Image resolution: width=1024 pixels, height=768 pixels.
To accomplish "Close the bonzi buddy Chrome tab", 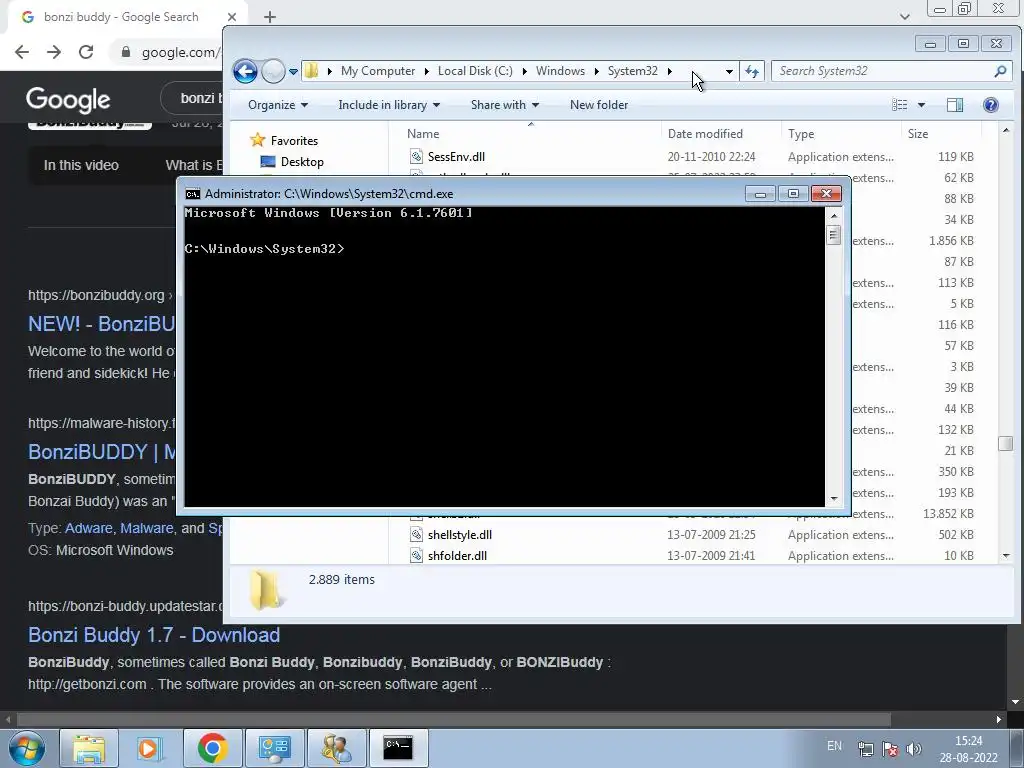I will tap(232, 17).
